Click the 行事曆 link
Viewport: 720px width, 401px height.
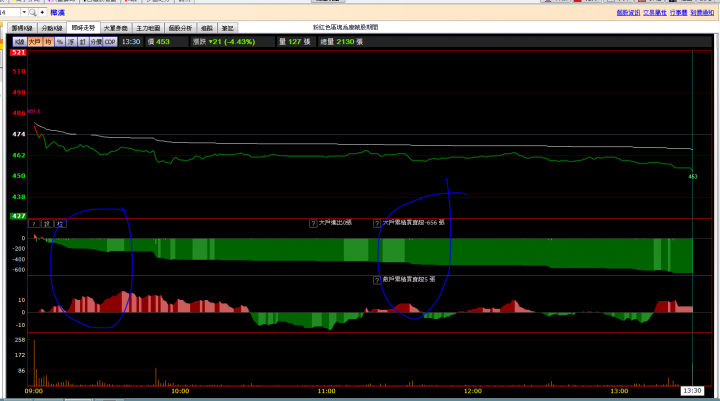(x=678, y=13)
